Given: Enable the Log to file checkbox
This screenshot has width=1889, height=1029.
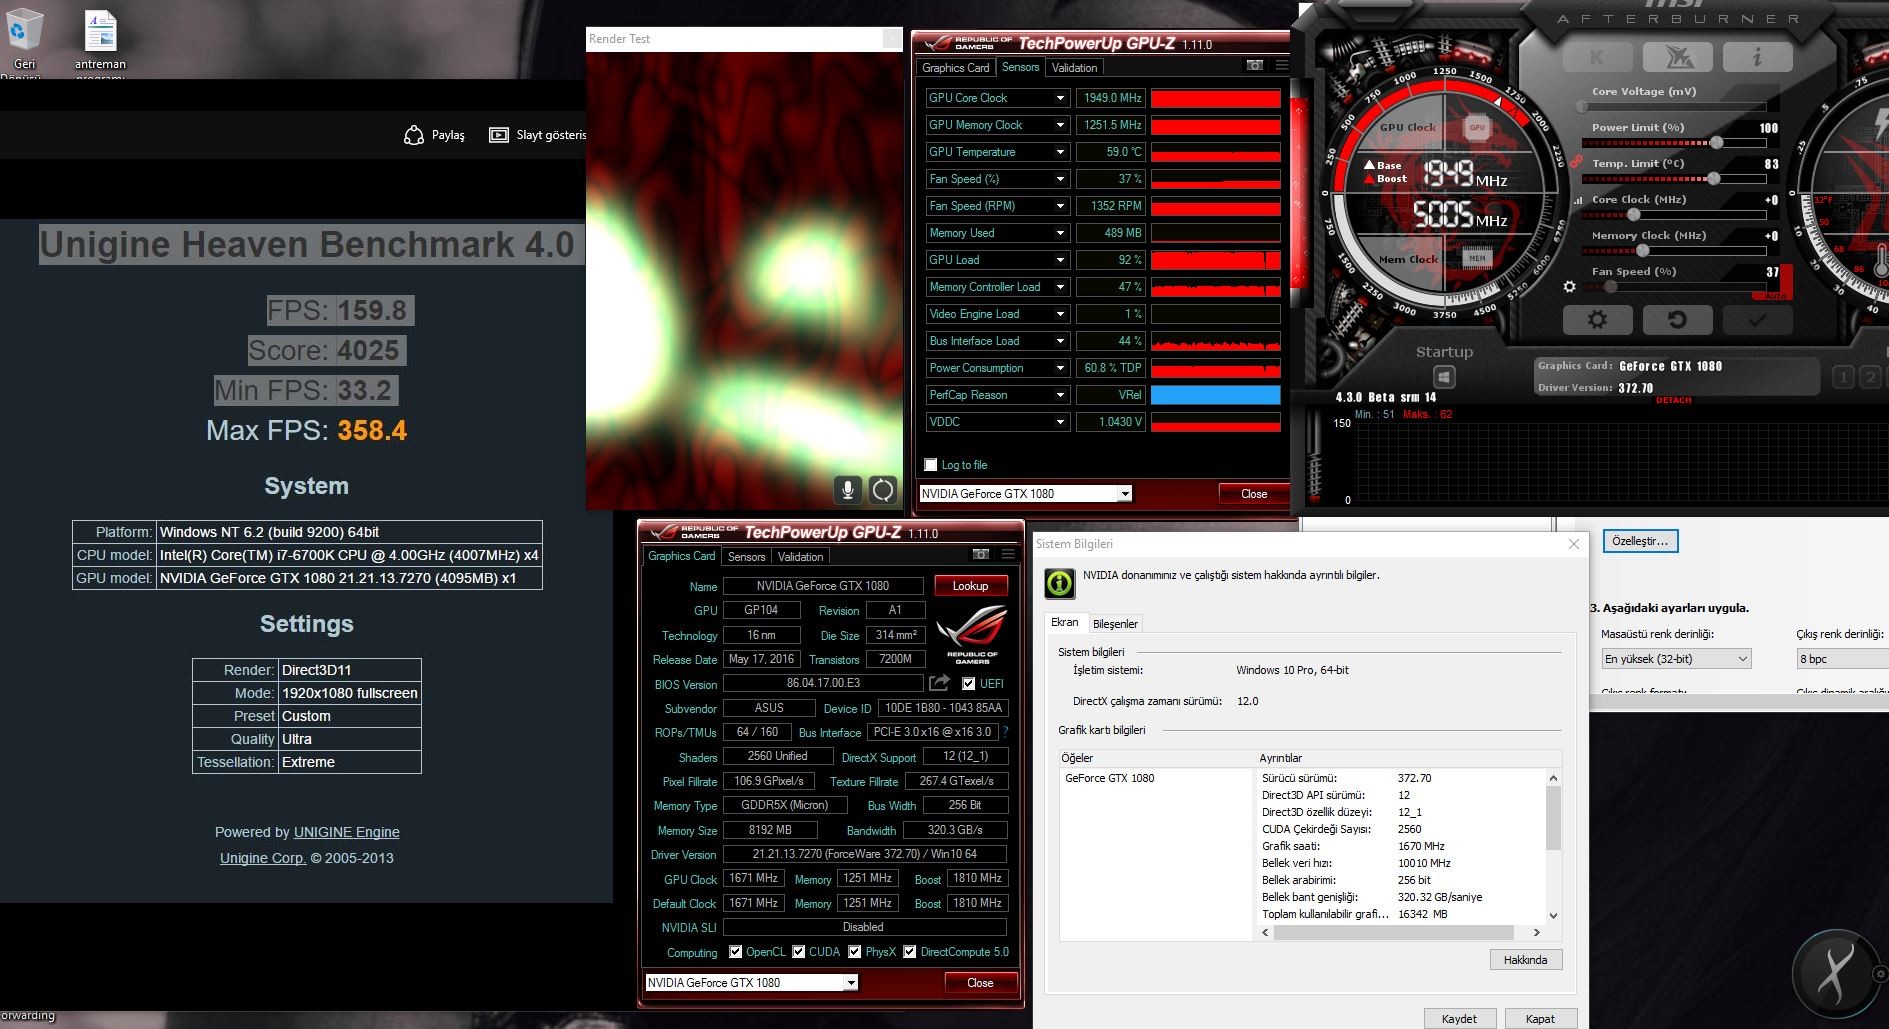Looking at the screenshot, I should click(x=931, y=465).
